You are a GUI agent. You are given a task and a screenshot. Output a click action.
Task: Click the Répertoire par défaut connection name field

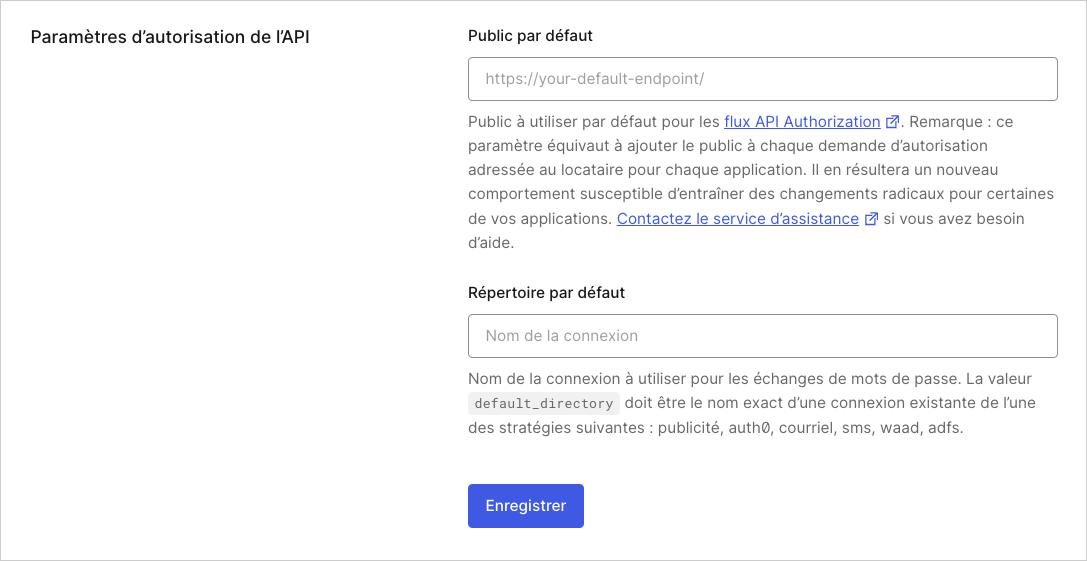pyautogui.click(x=763, y=336)
